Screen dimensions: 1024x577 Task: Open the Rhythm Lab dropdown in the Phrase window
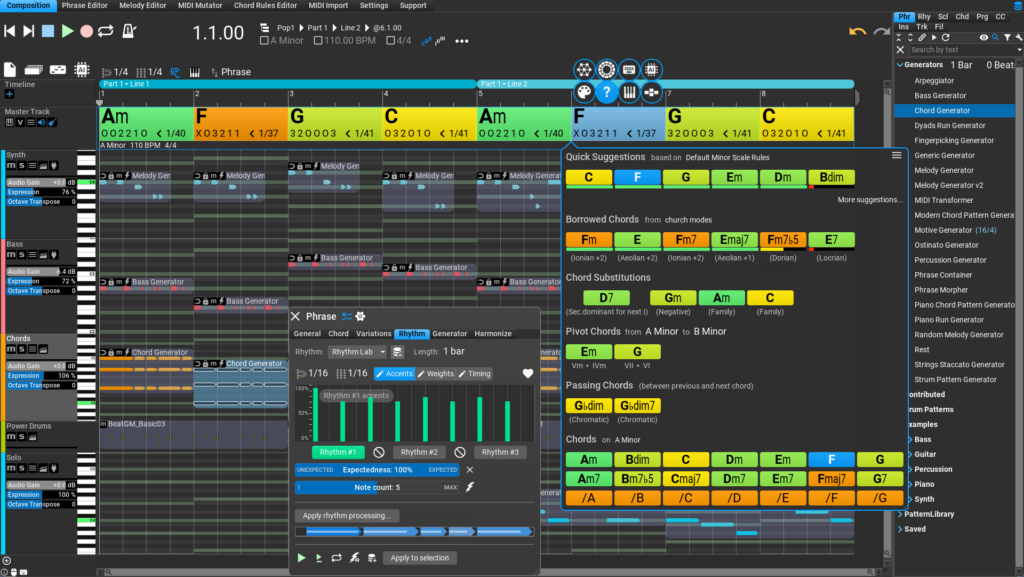tap(357, 352)
